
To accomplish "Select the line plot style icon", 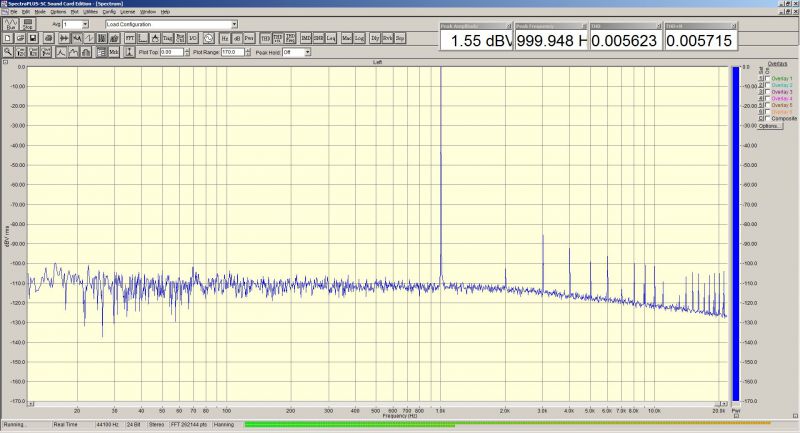I will [x=61, y=52].
